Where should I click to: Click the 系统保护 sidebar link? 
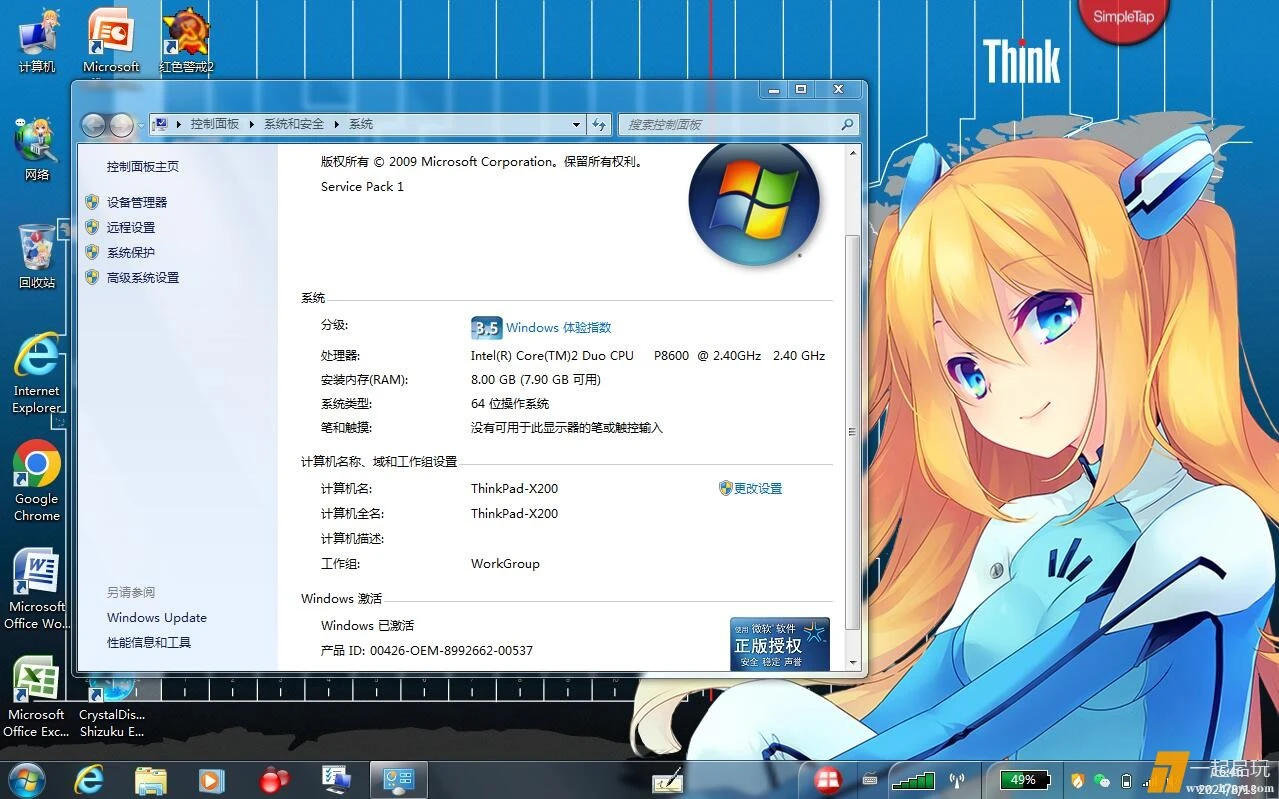click(x=131, y=252)
